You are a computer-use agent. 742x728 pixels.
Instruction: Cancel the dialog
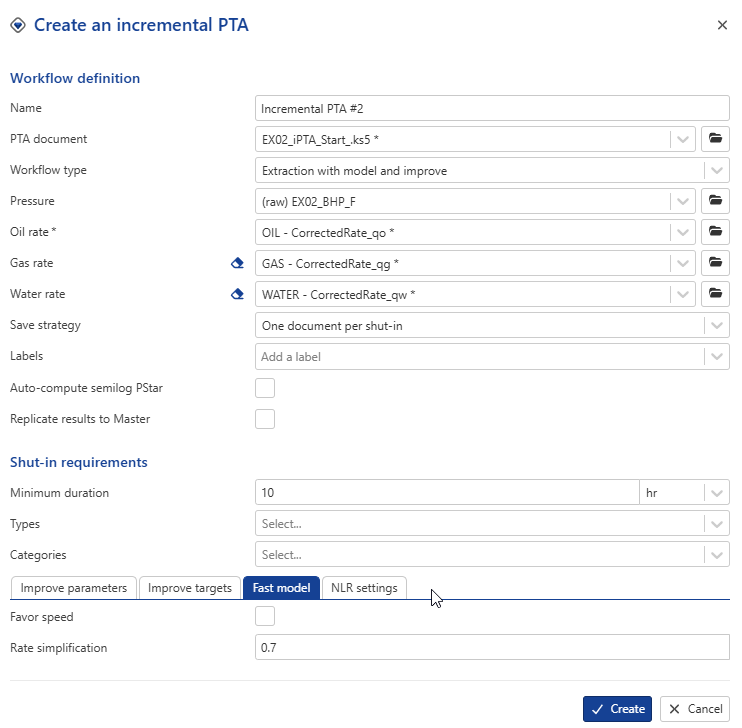[694, 709]
